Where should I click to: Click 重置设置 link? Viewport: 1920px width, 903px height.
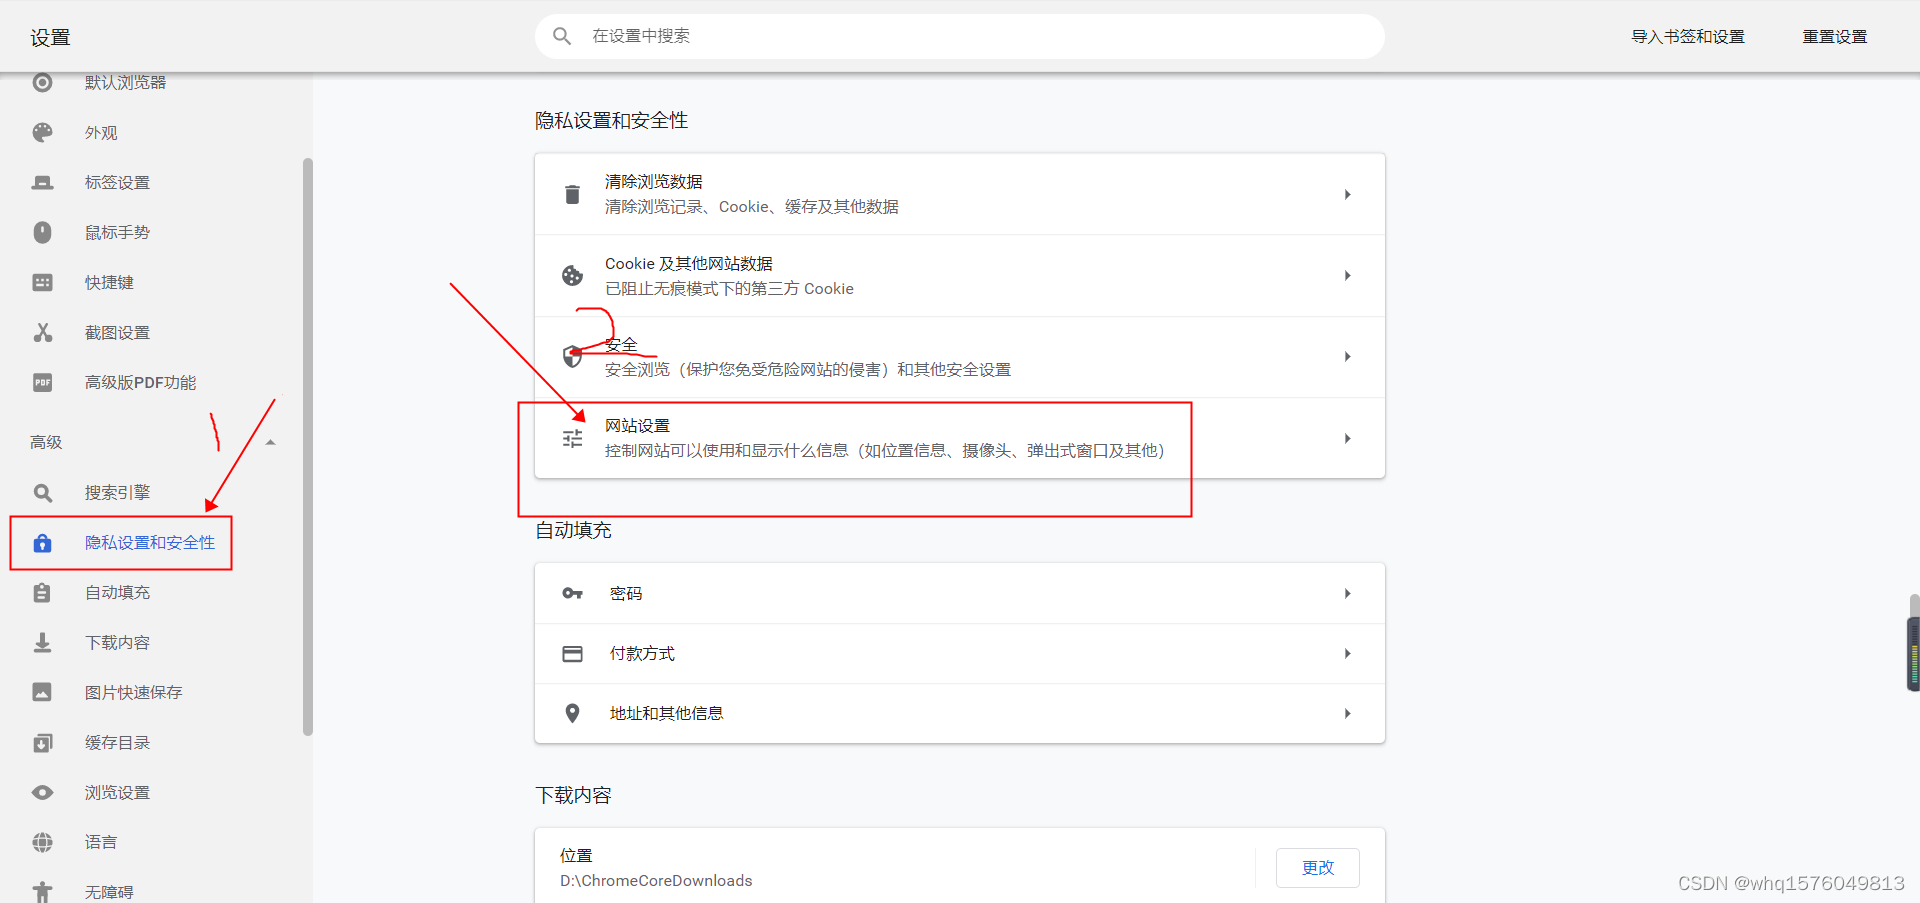pyautogui.click(x=1835, y=36)
